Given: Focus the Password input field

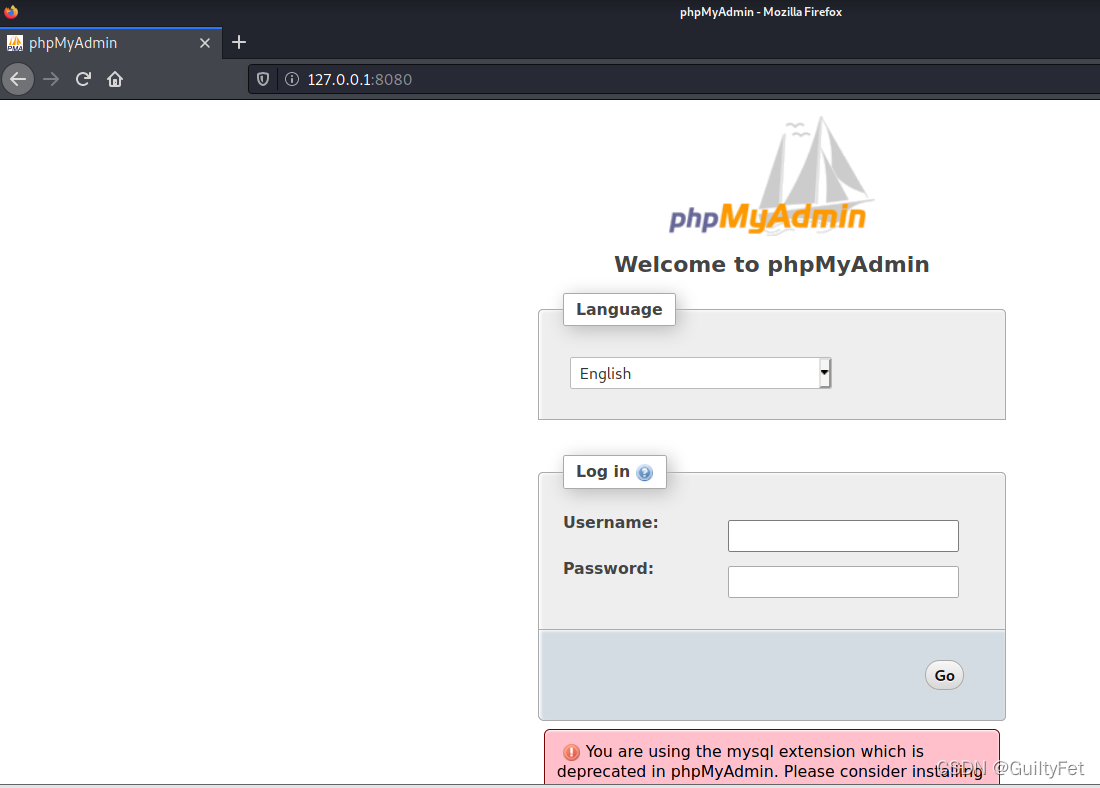Looking at the screenshot, I should coord(843,582).
